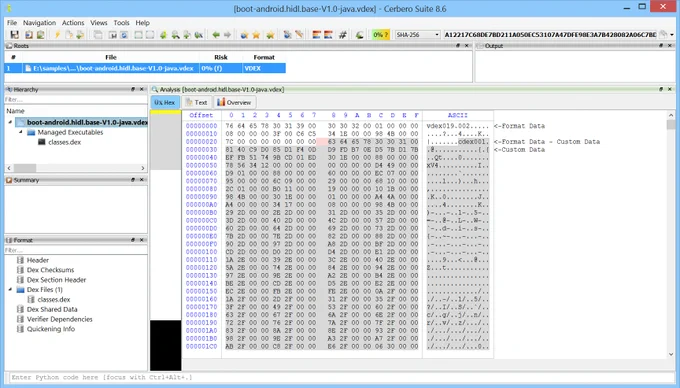Click the pencil edit toolbar icon
The height and width of the screenshot is (388, 680).
point(299,35)
